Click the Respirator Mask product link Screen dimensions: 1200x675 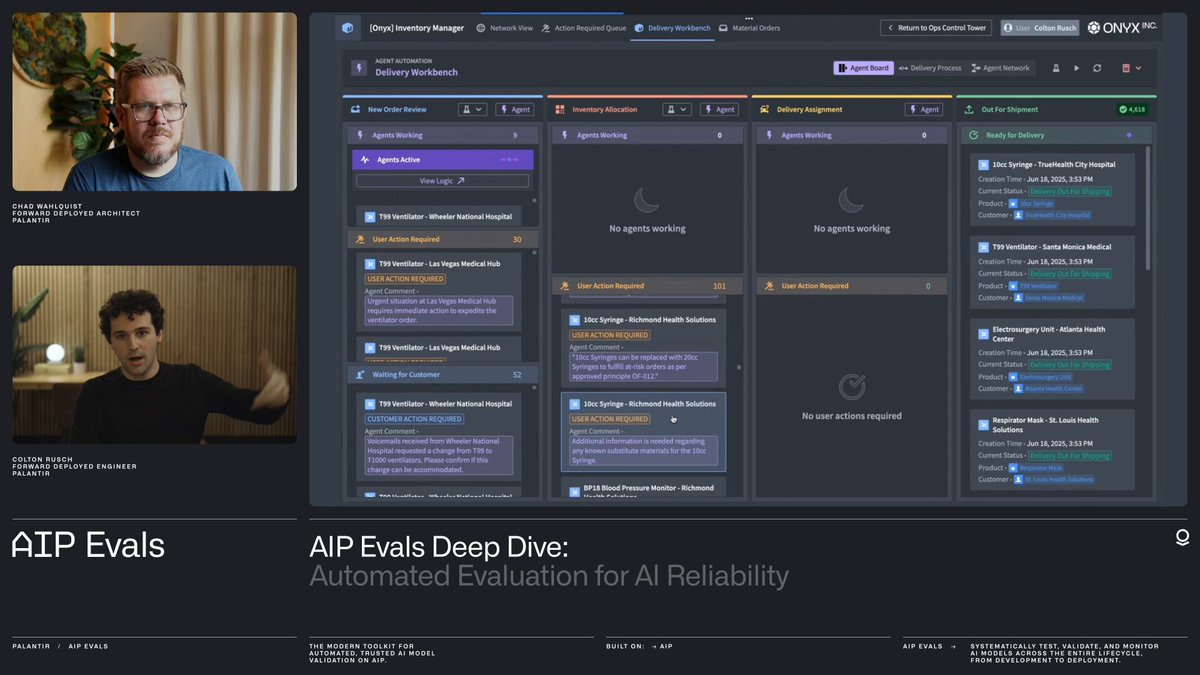point(1035,467)
